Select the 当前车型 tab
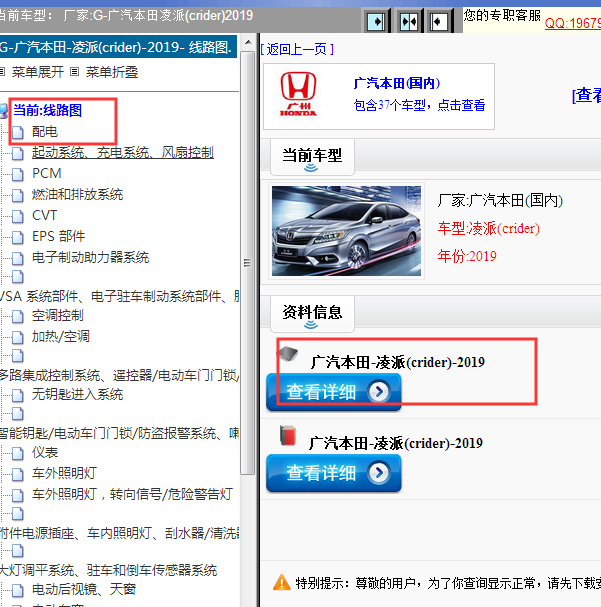 [312, 157]
